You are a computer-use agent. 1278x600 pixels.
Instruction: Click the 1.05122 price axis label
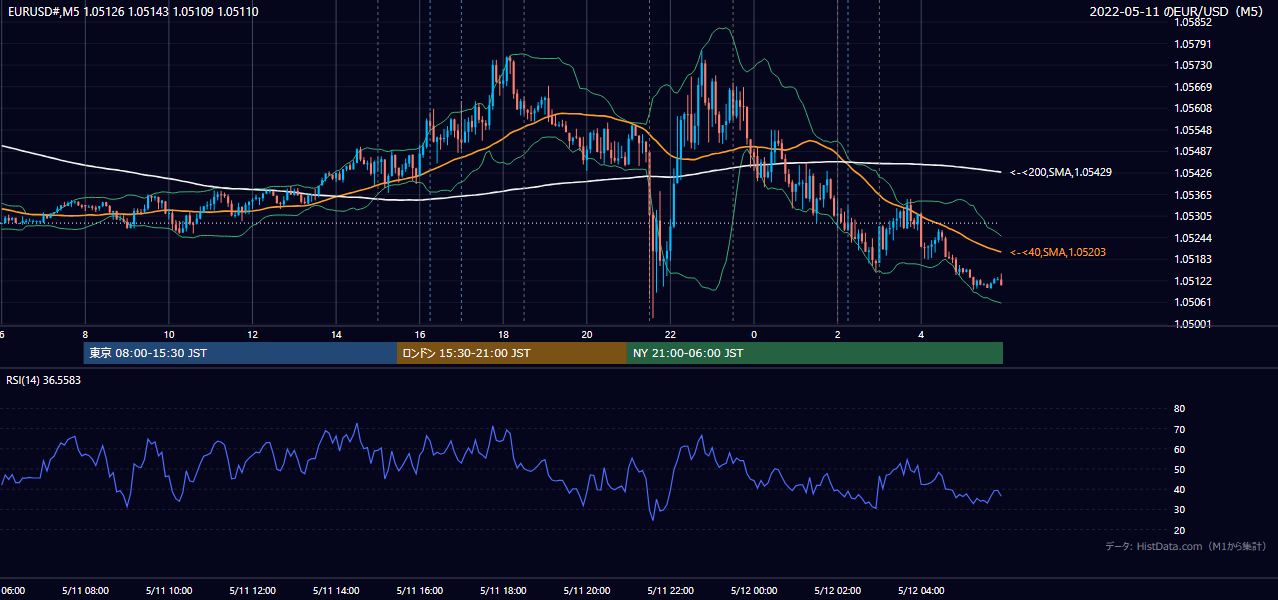click(x=1193, y=281)
